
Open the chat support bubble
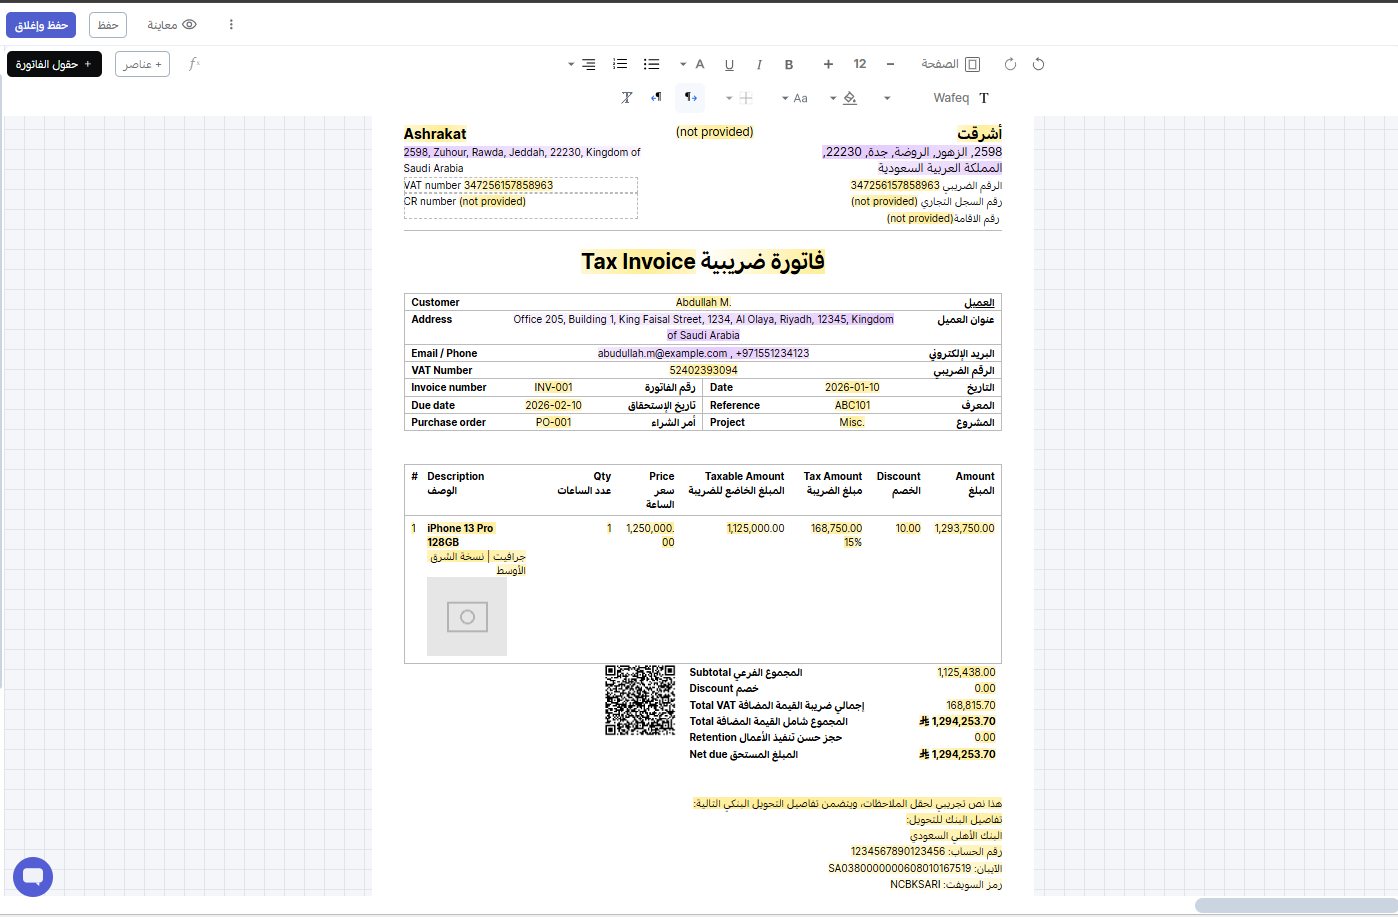33,877
